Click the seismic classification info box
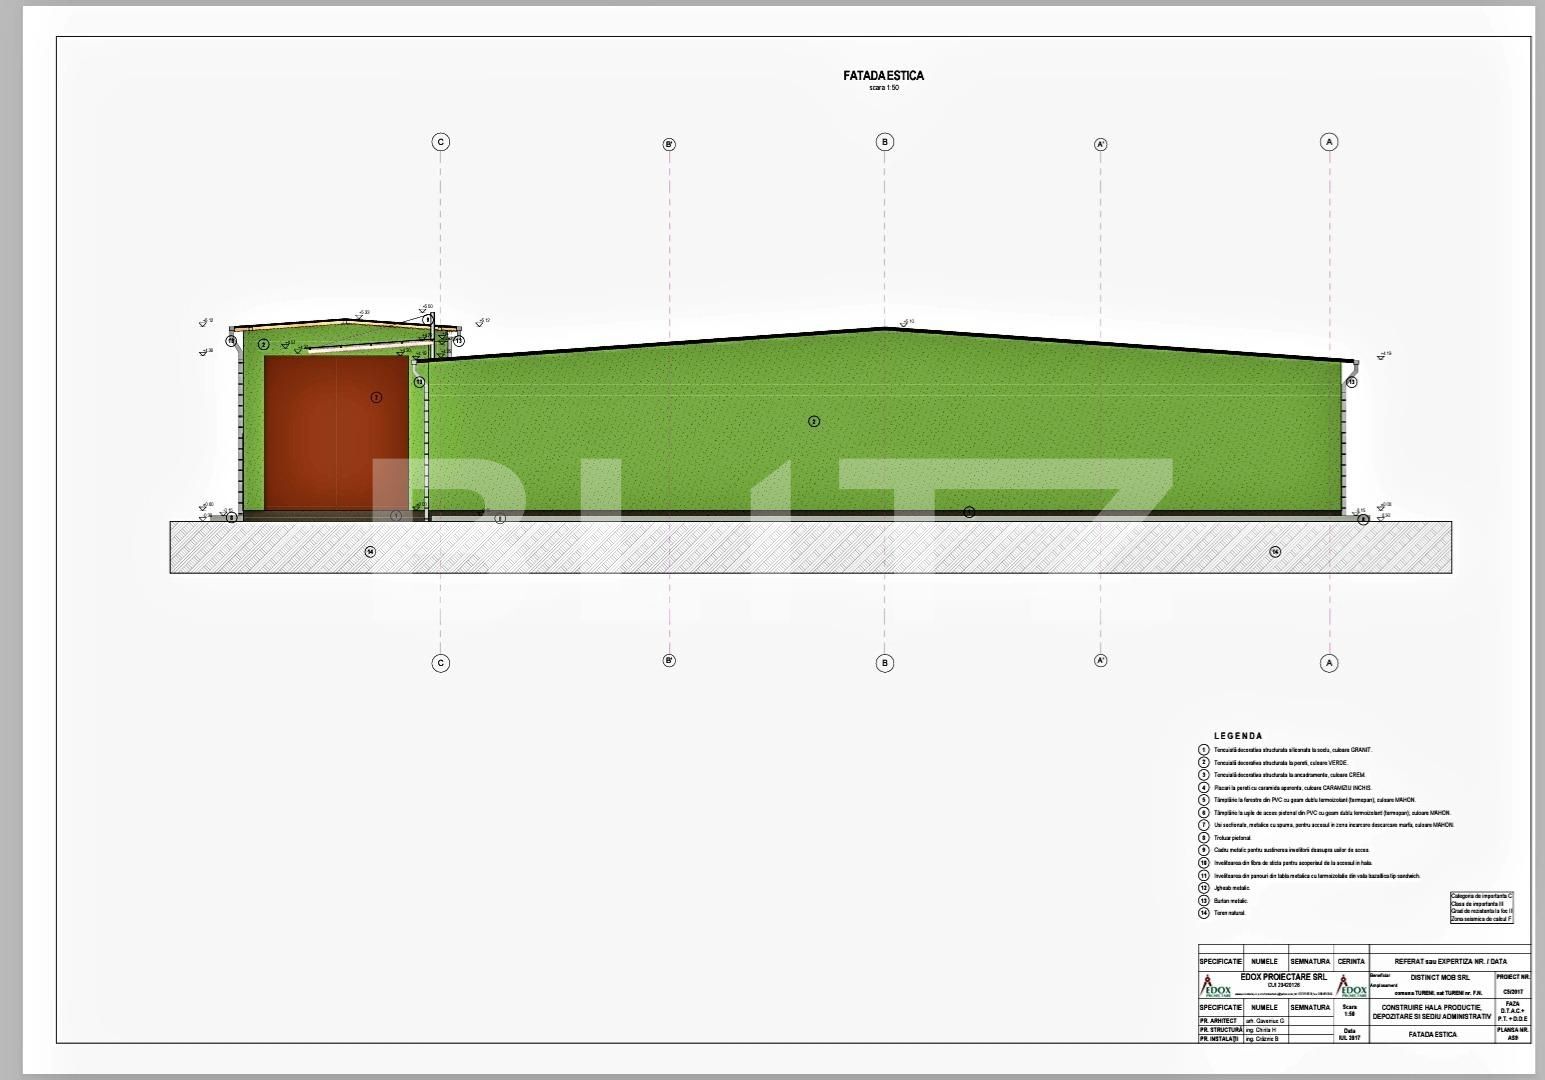 [x=1481, y=907]
